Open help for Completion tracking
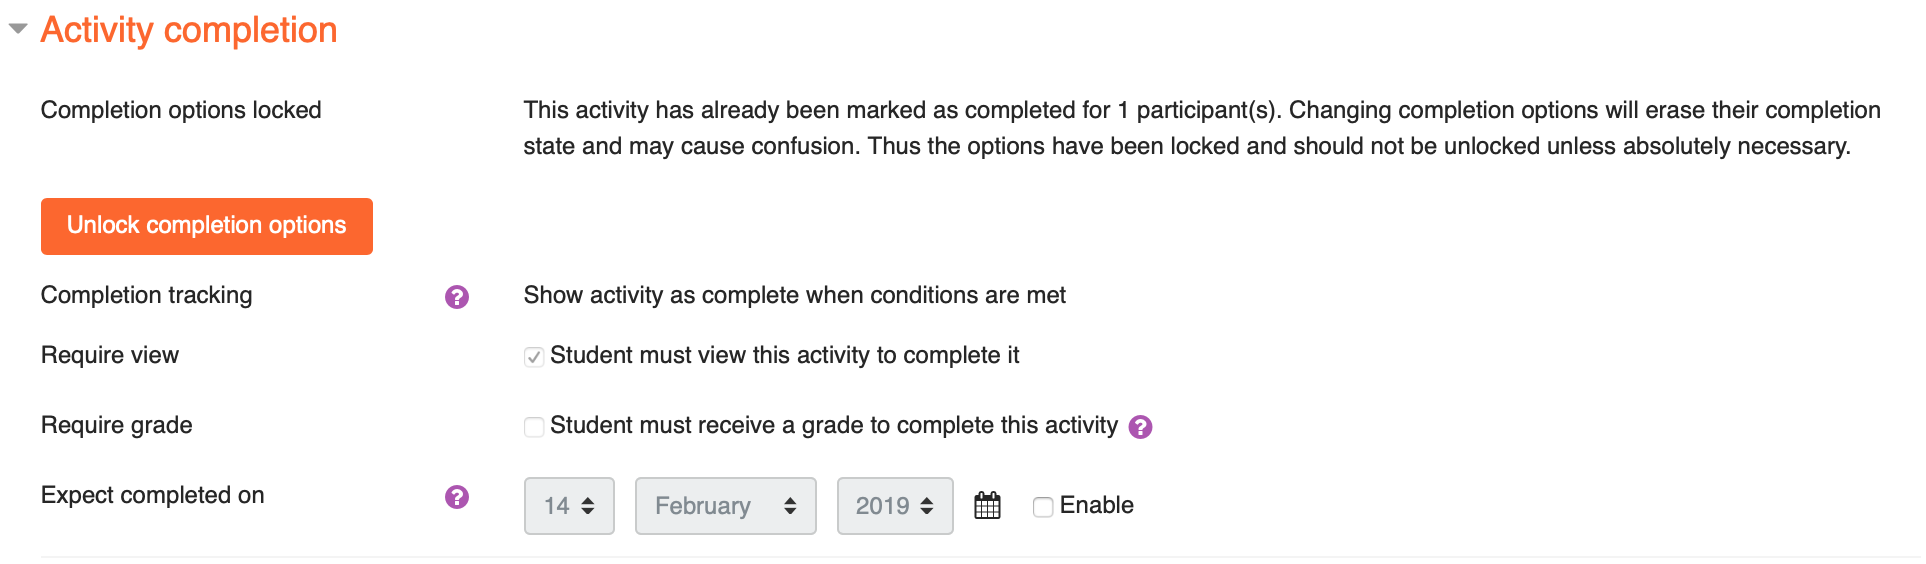 tap(457, 297)
